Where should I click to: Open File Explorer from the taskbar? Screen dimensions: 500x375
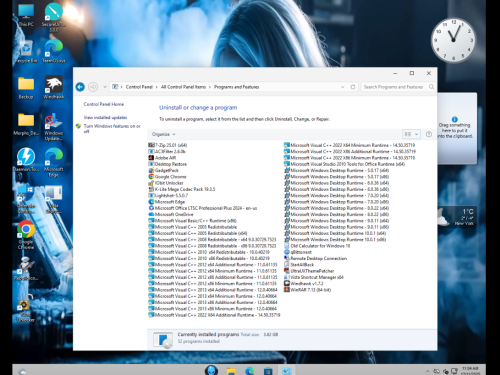tap(231, 371)
